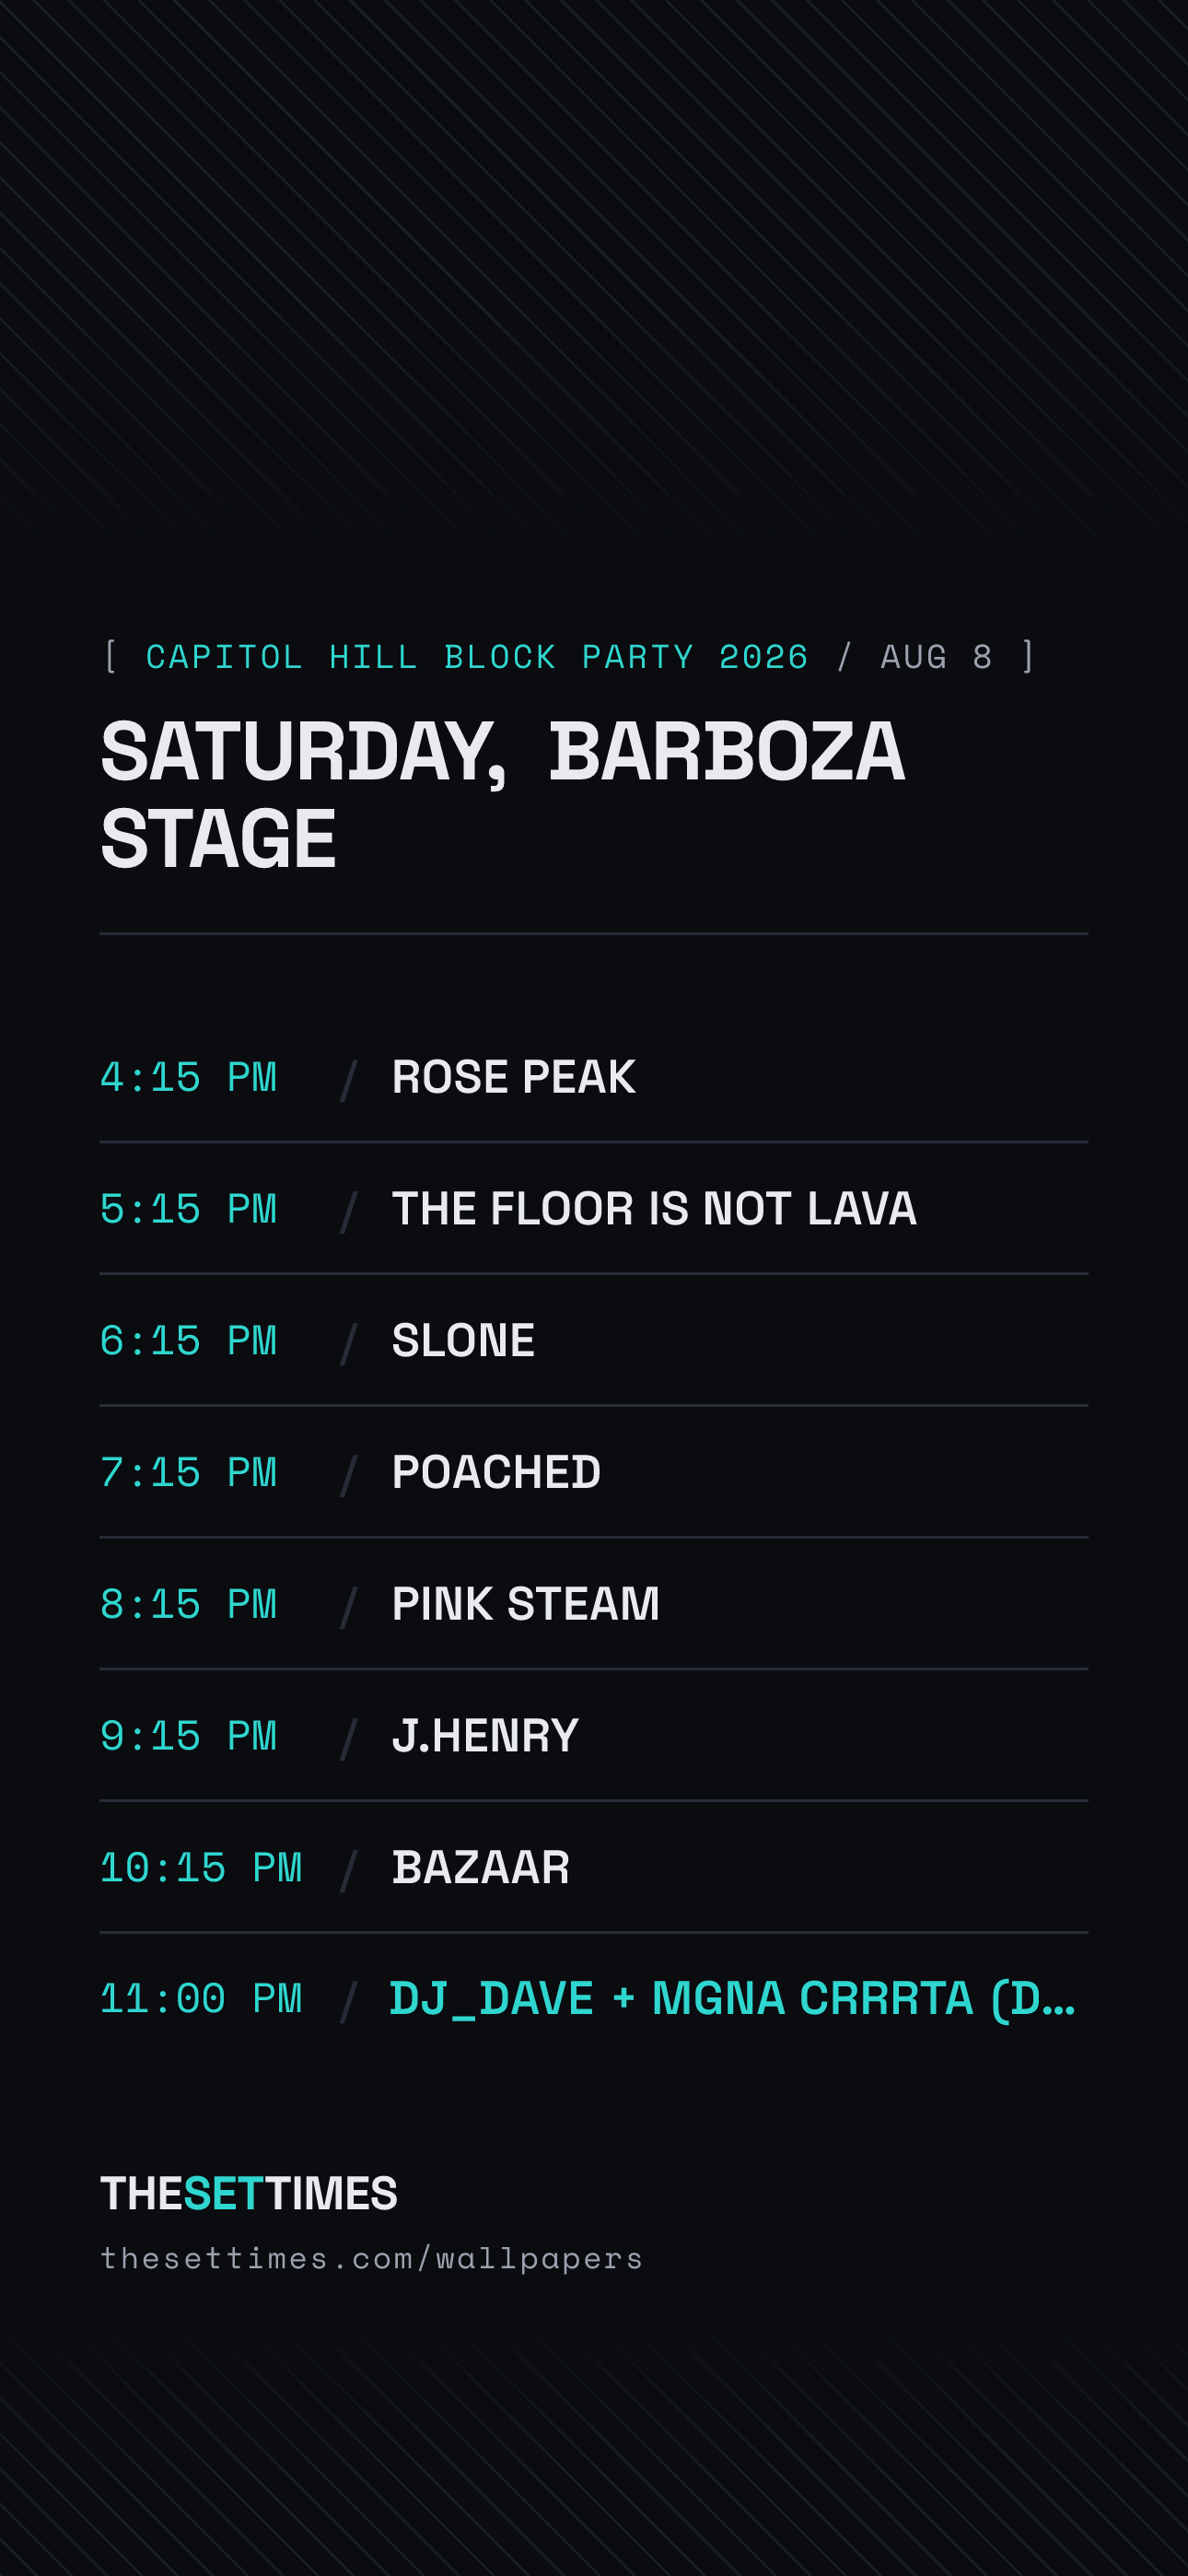Click the 7:15 PM set time
The width and height of the screenshot is (1188, 2576).
point(188,1473)
